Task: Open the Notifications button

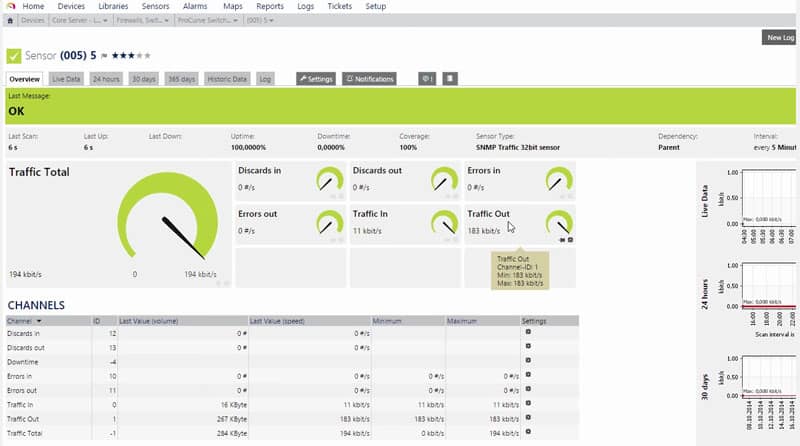Action: (x=370, y=78)
